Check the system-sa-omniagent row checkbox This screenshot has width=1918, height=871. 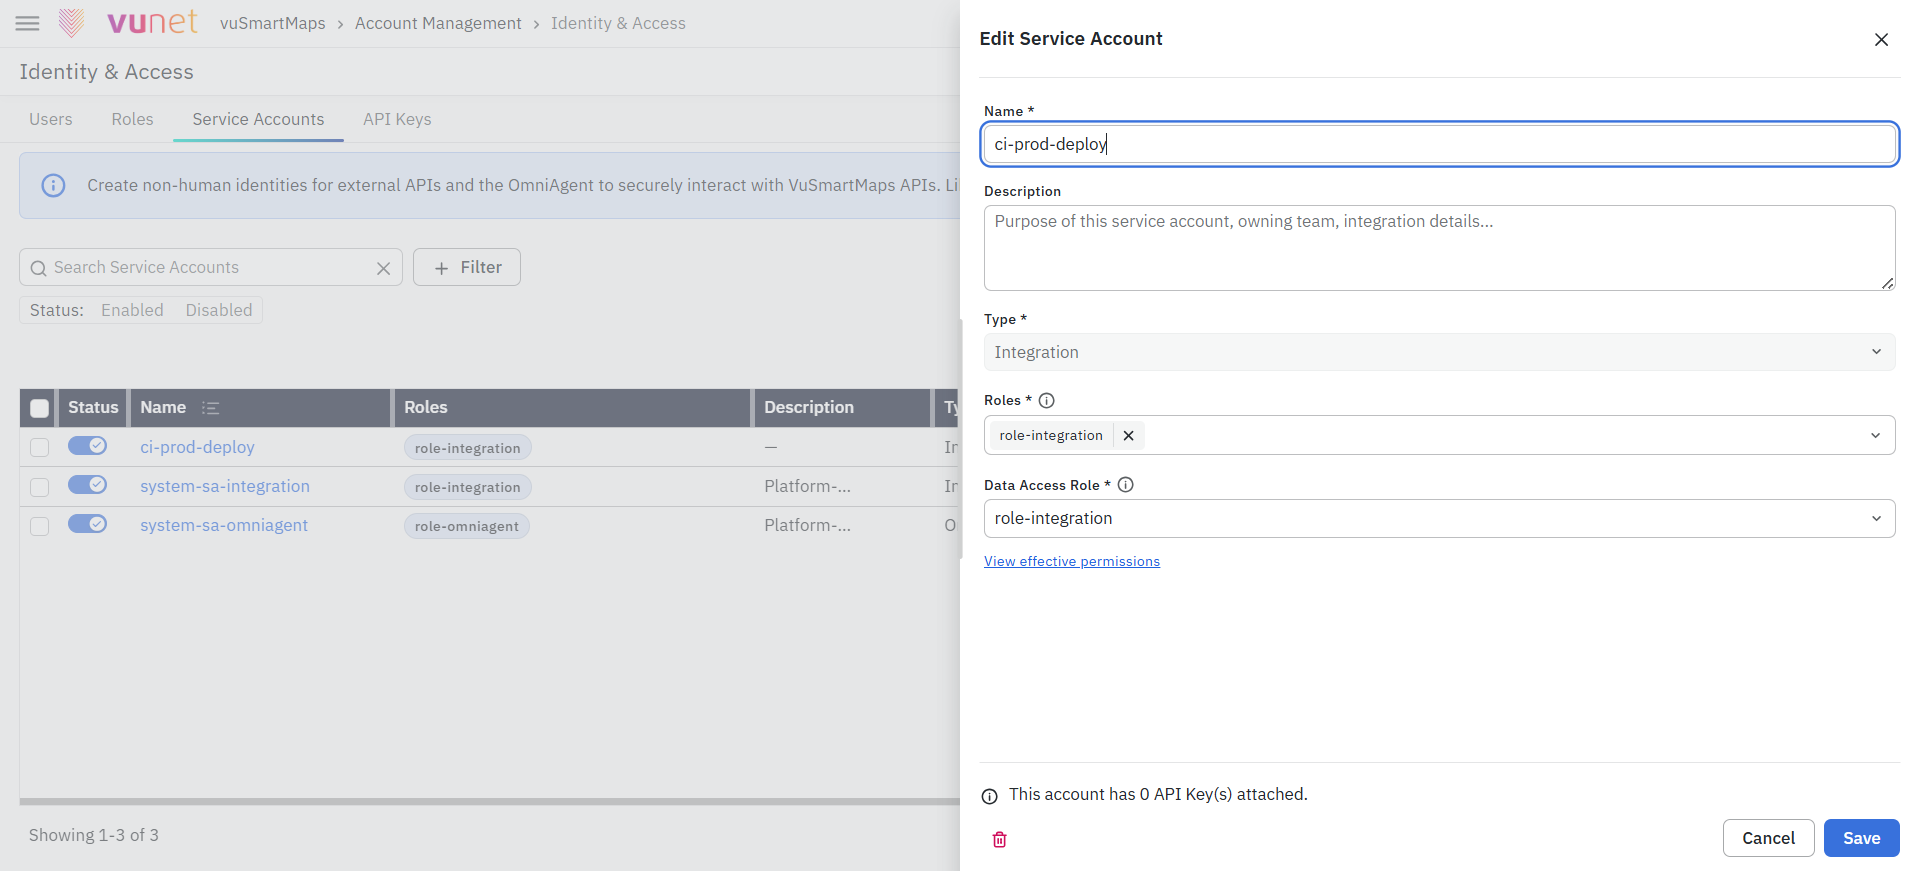click(x=40, y=525)
